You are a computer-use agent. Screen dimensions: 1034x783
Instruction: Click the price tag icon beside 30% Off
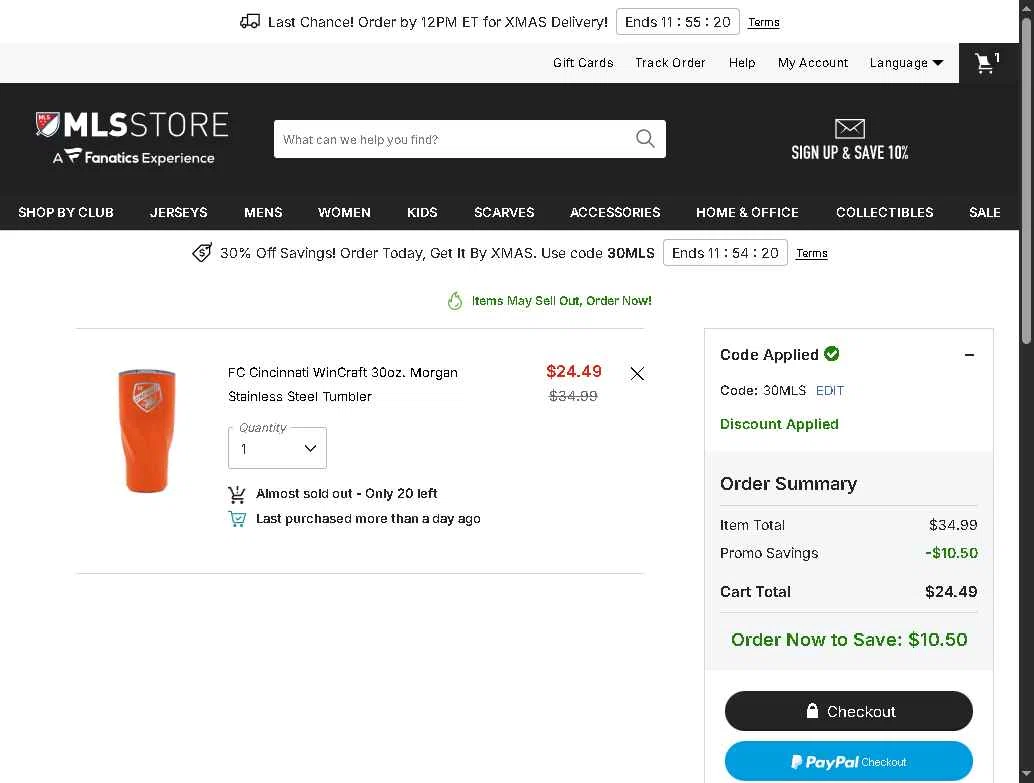coord(202,253)
